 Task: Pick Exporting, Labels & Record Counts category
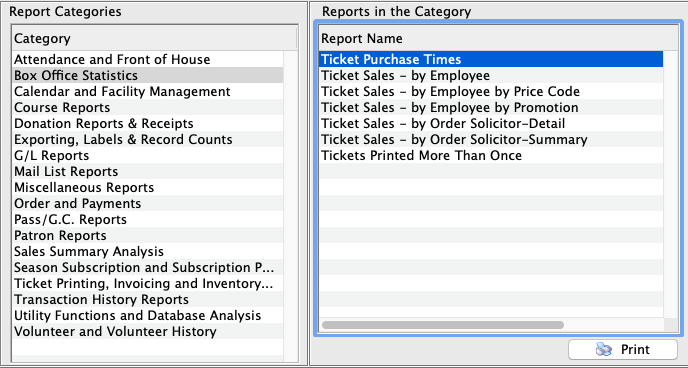pyautogui.click(x=148, y=139)
